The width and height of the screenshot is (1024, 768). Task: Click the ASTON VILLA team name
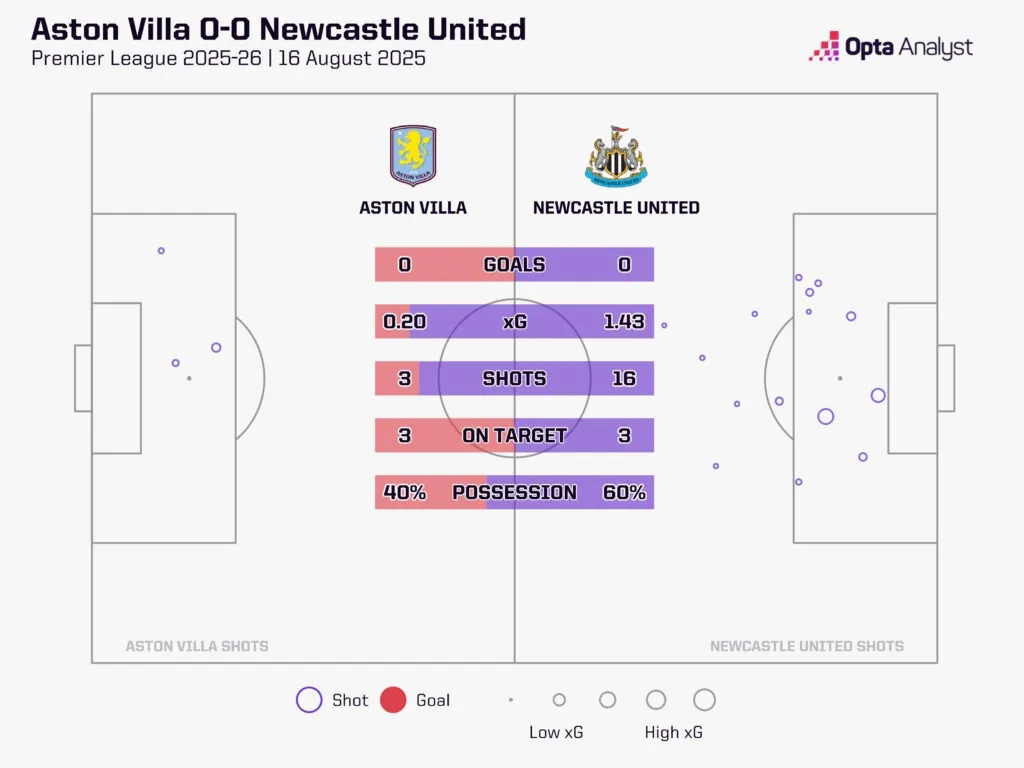pos(413,208)
